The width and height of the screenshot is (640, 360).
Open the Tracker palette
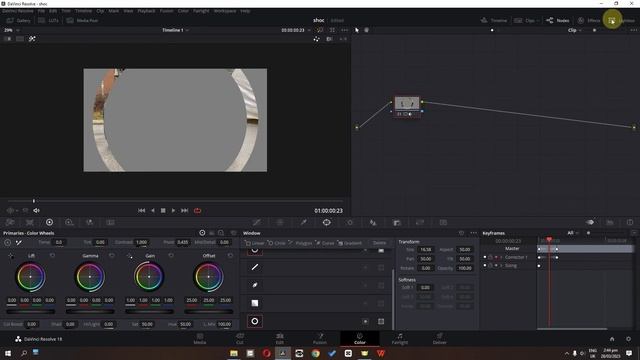(350, 222)
